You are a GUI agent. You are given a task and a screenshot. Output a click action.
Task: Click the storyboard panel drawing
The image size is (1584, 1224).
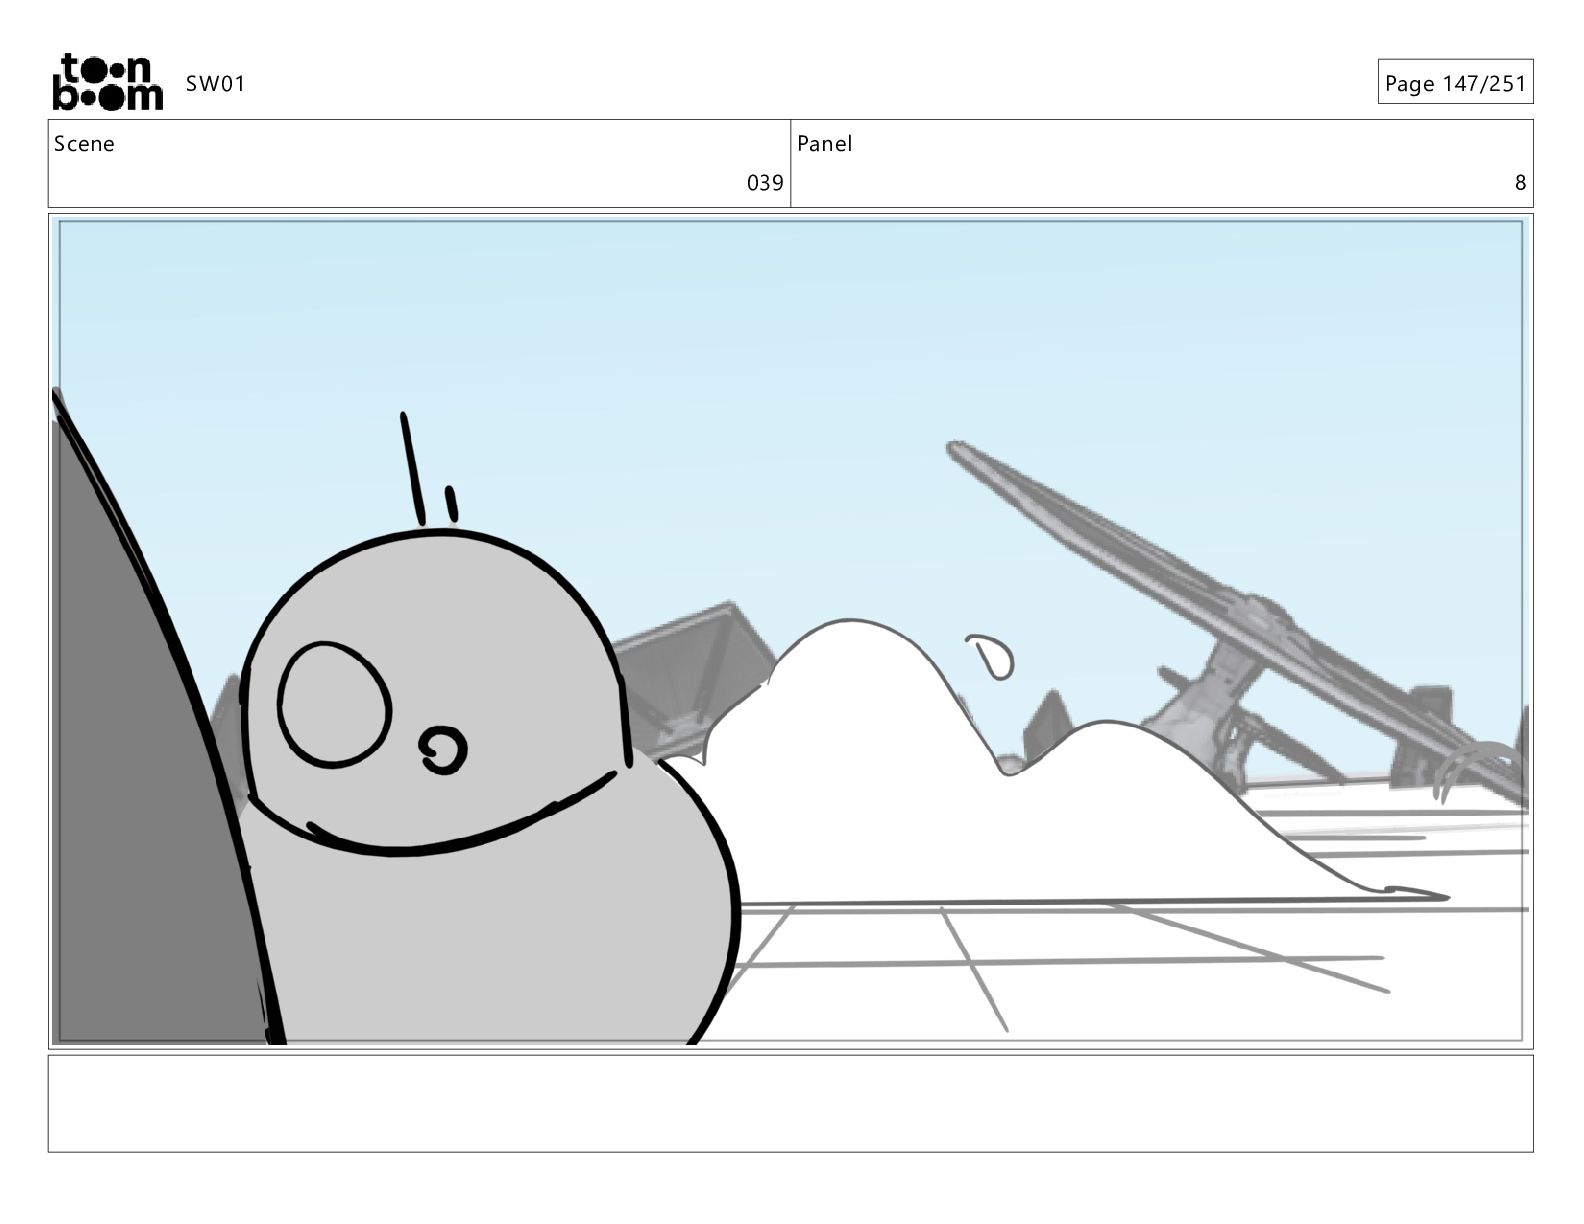(x=791, y=631)
